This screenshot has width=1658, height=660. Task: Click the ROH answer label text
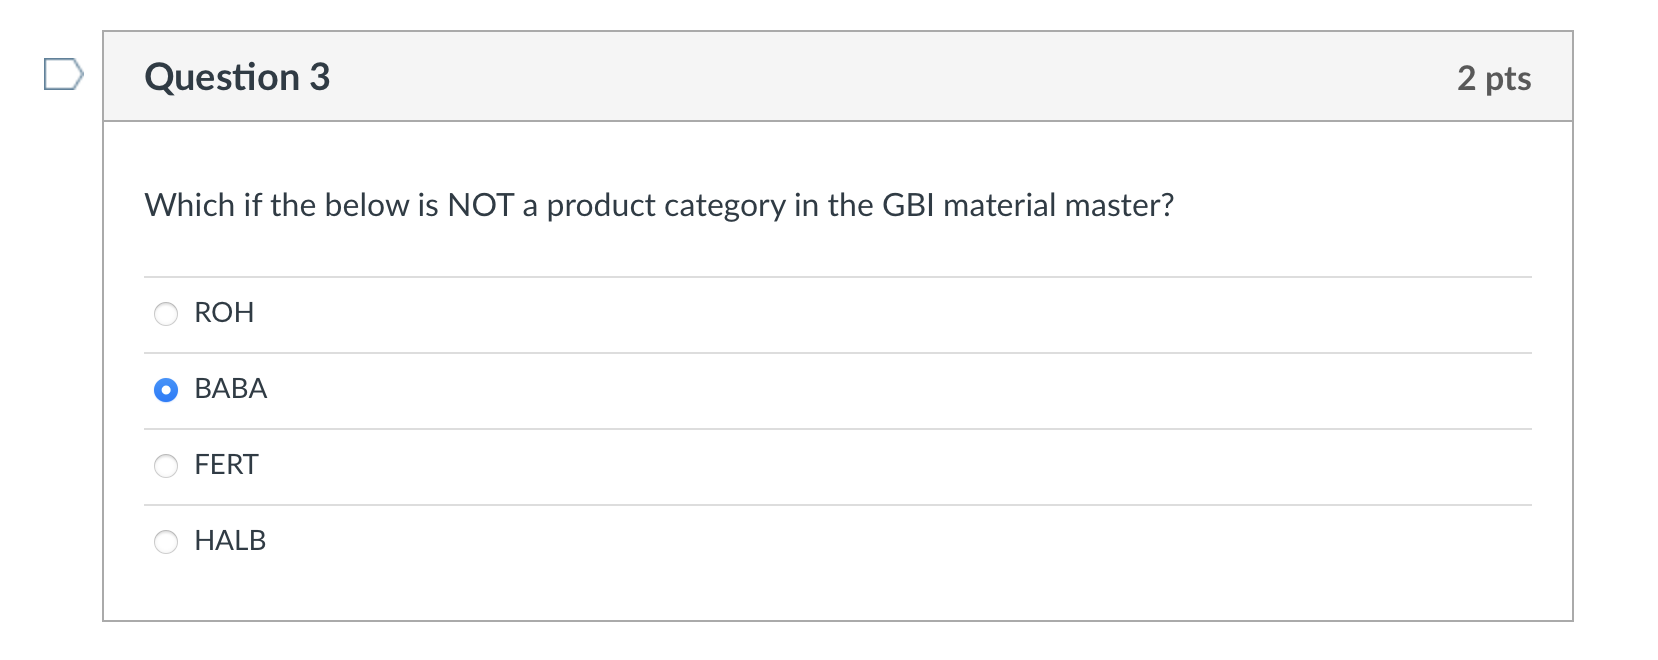[224, 313]
